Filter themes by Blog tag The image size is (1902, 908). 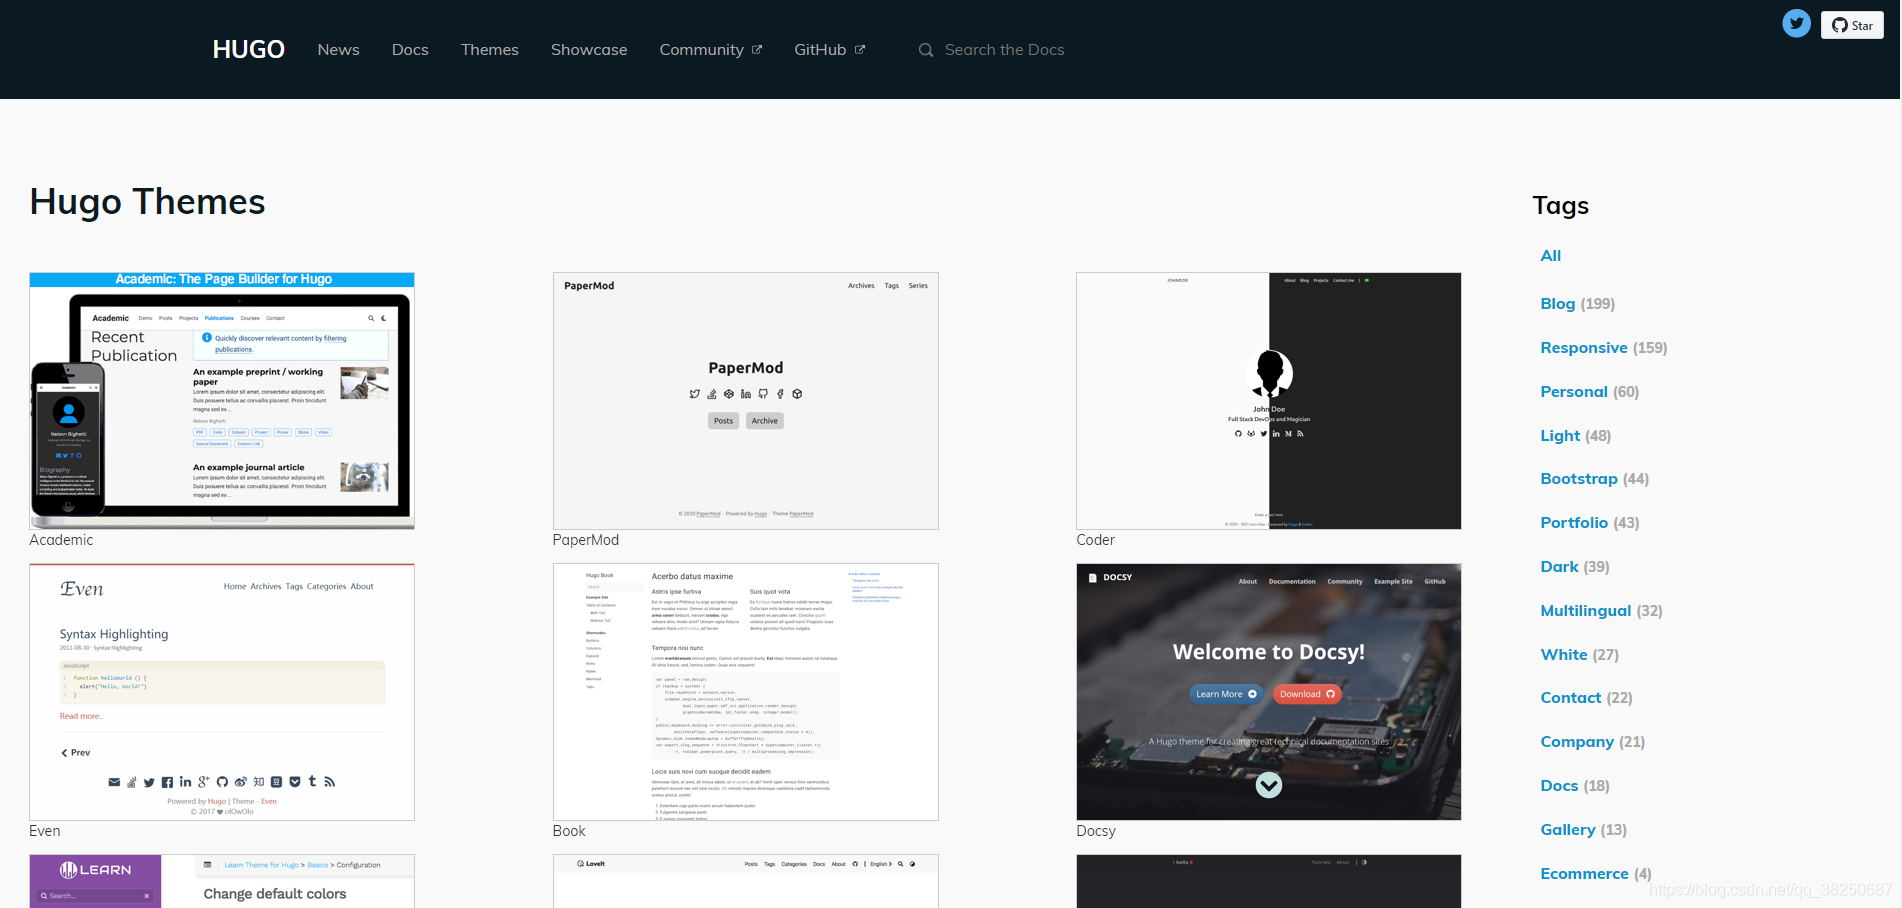click(x=1557, y=304)
